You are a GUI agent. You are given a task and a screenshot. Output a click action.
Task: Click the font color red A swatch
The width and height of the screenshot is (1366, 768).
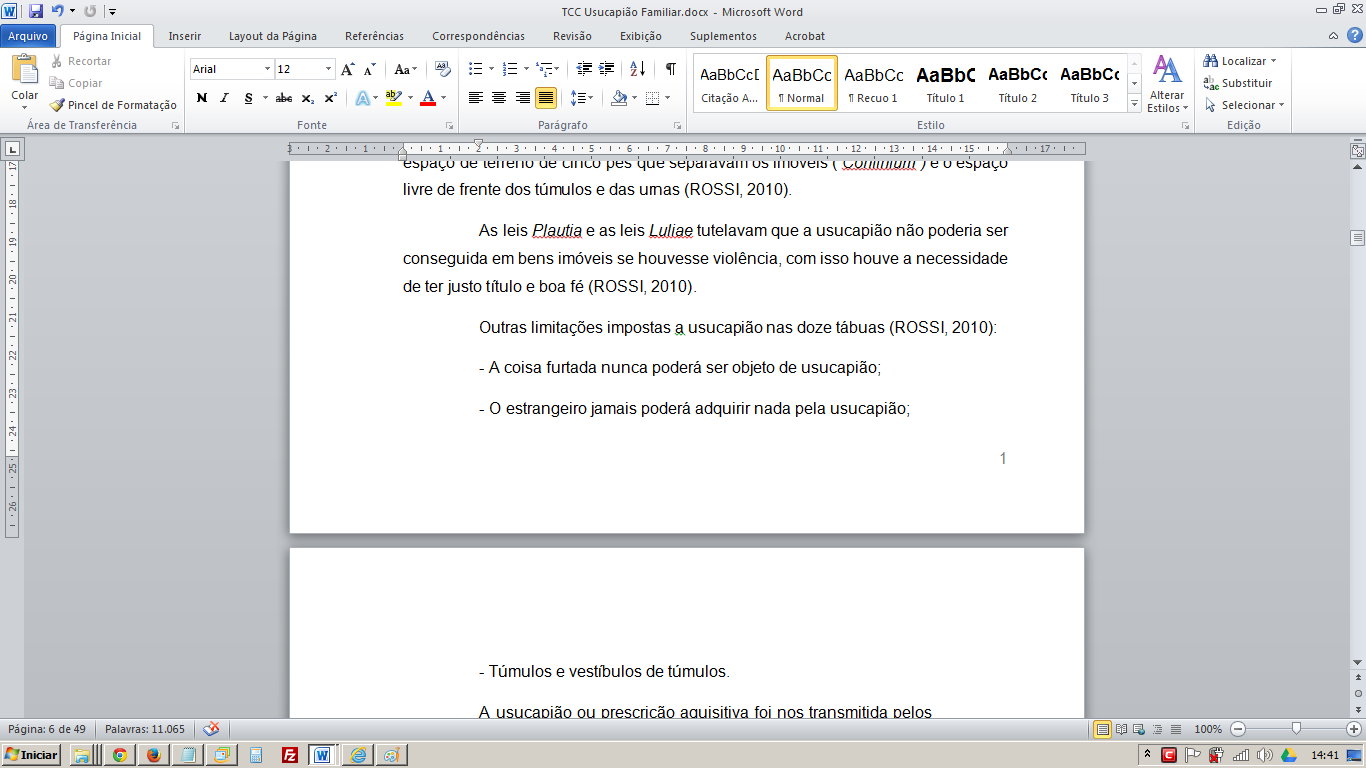(x=428, y=98)
